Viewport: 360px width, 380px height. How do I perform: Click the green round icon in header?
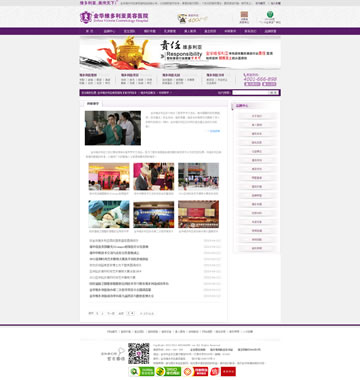[270, 15]
